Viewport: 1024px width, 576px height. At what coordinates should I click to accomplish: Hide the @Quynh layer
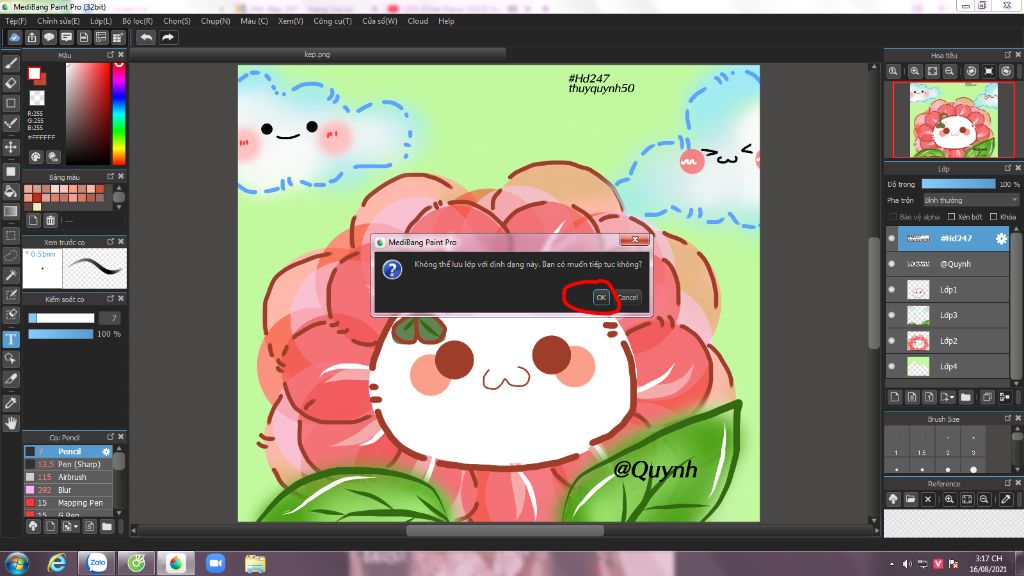pyautogui.click(x=891, y=264)
